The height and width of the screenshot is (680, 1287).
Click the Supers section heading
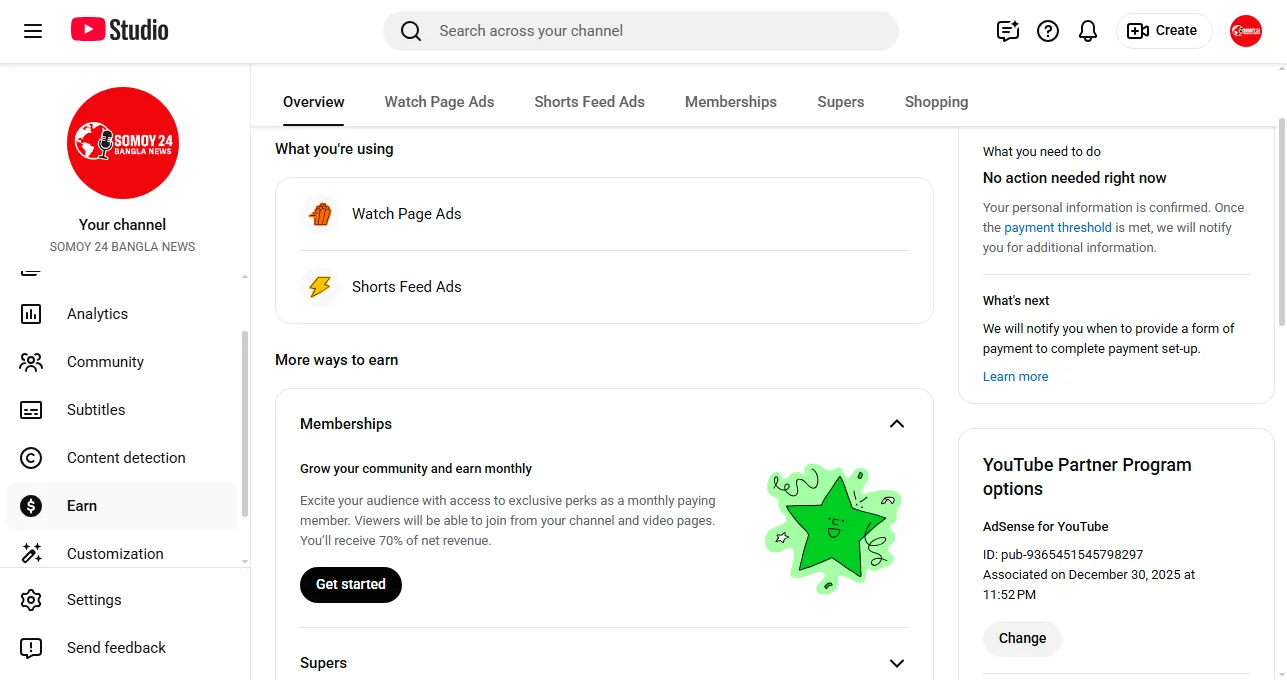point(324,663)
